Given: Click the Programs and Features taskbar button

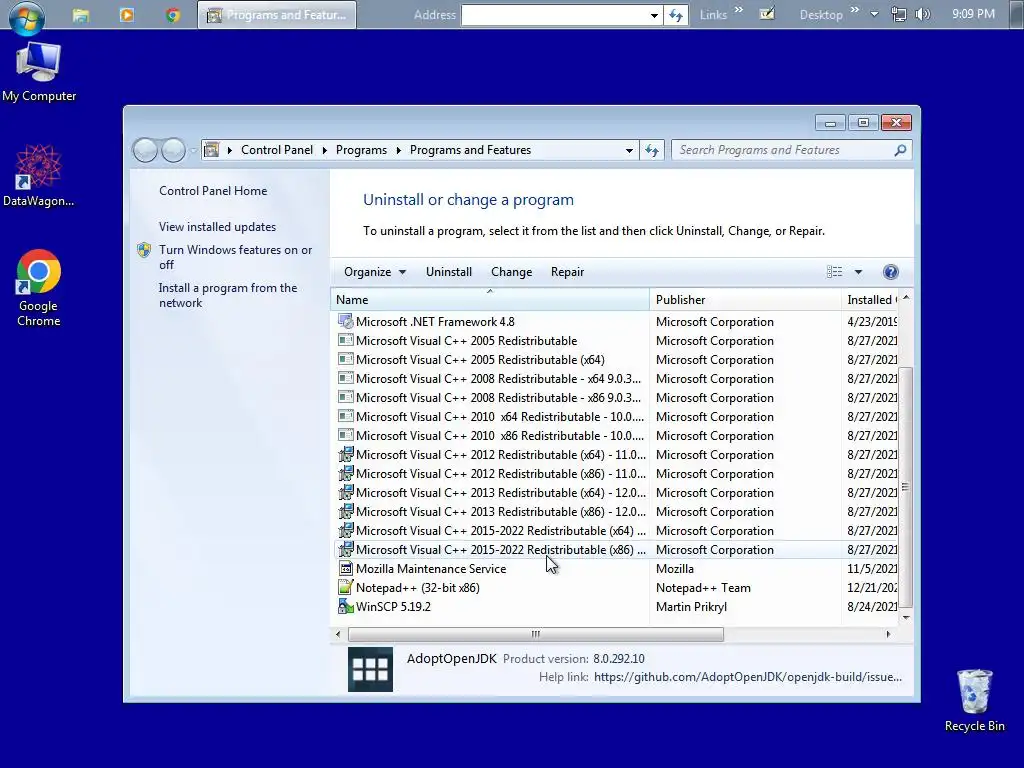Looking at the screenshot, I should click(277, 15).
